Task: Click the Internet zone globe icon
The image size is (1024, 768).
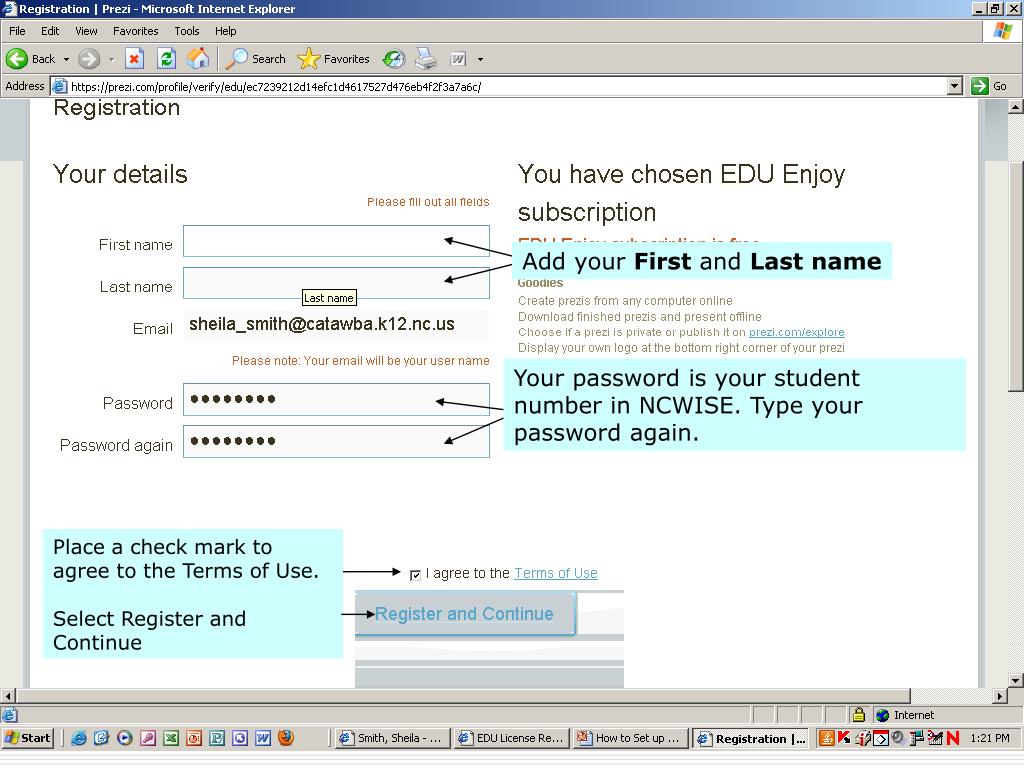Action: [x=882, y=715]
